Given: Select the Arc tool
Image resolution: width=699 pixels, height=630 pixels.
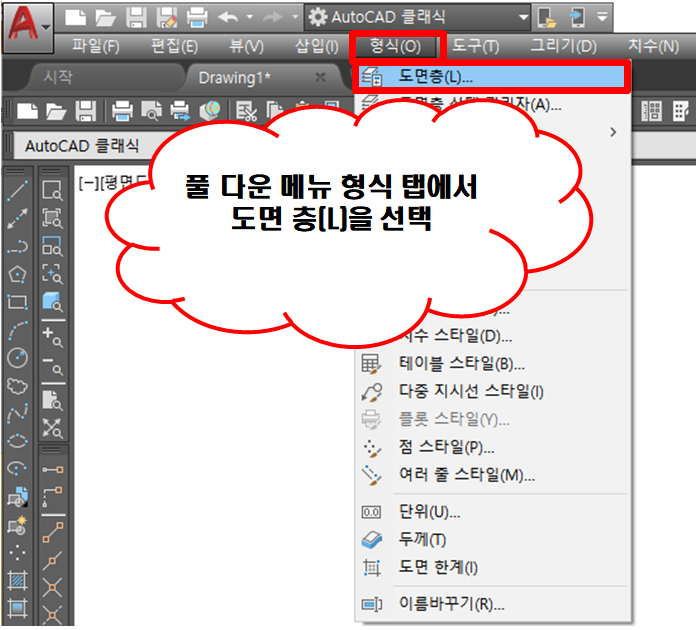Looking at the screenshot, I should pos(17,330).
